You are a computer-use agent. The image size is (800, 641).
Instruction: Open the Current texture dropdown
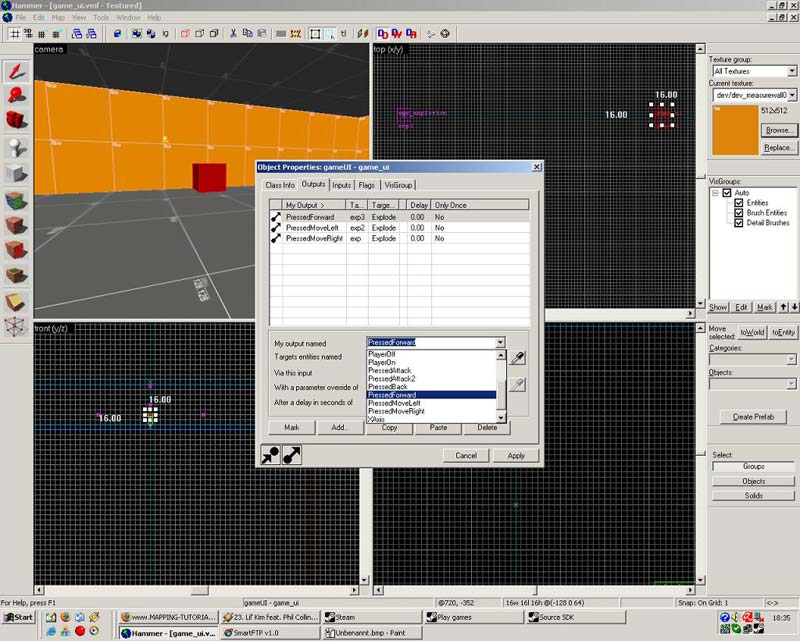791,95
